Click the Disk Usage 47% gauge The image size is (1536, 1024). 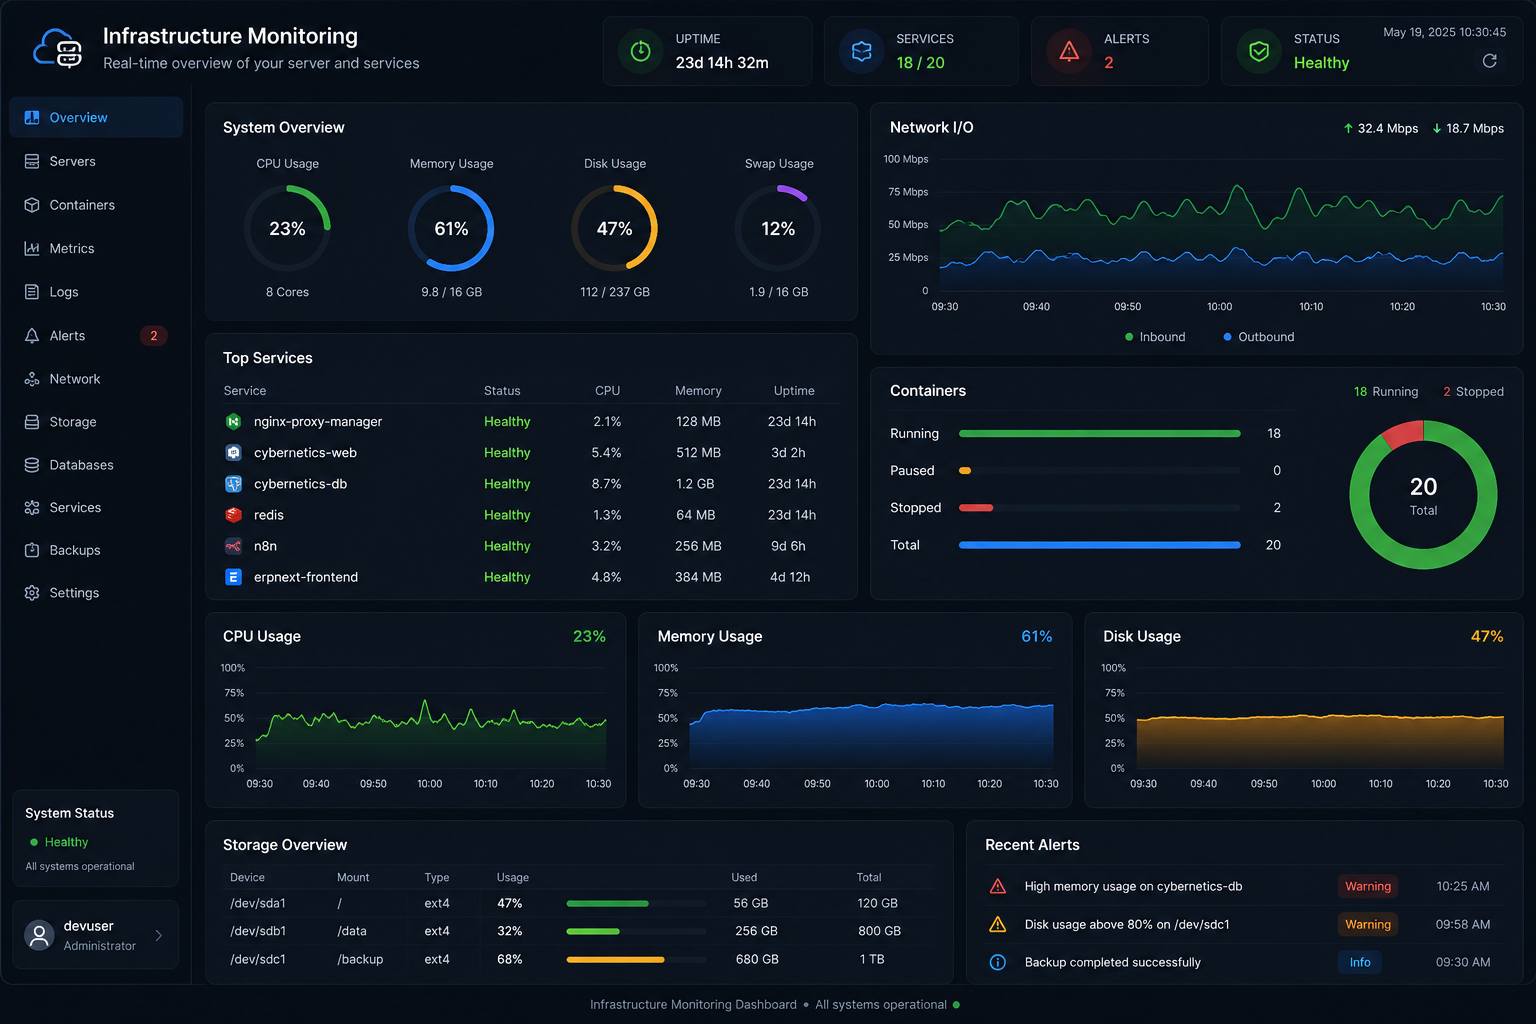click(x=614, y=228)
